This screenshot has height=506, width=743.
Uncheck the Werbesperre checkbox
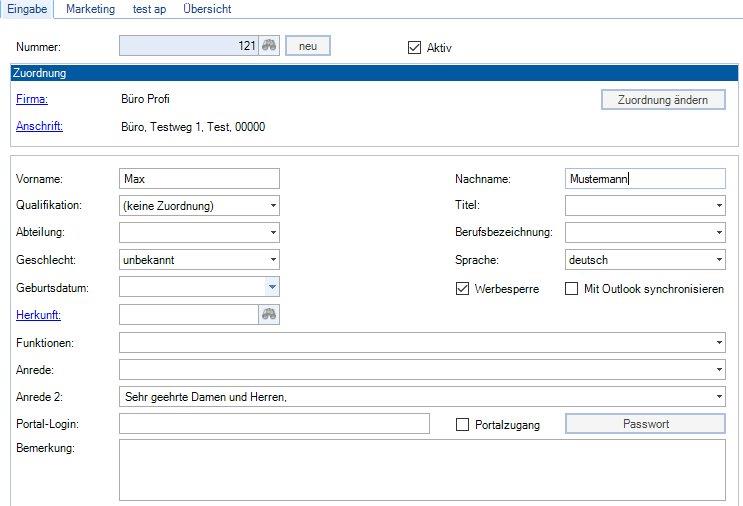coord(462,289)
